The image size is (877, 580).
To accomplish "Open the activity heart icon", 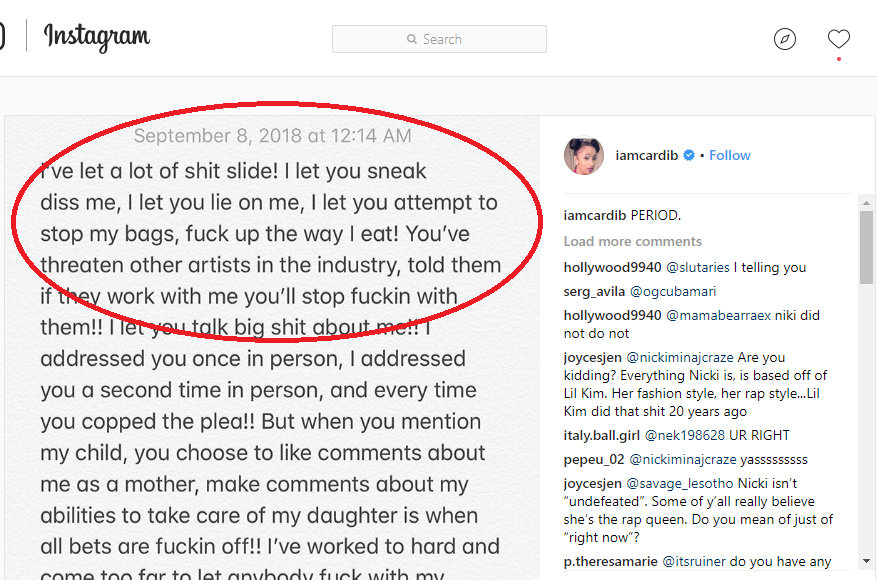I will coord(838,39).
